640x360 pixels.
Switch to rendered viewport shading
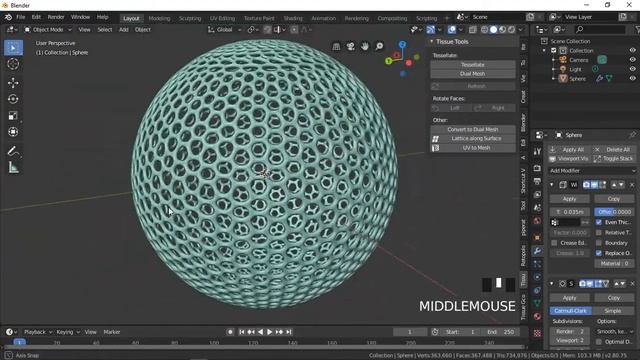511,30
